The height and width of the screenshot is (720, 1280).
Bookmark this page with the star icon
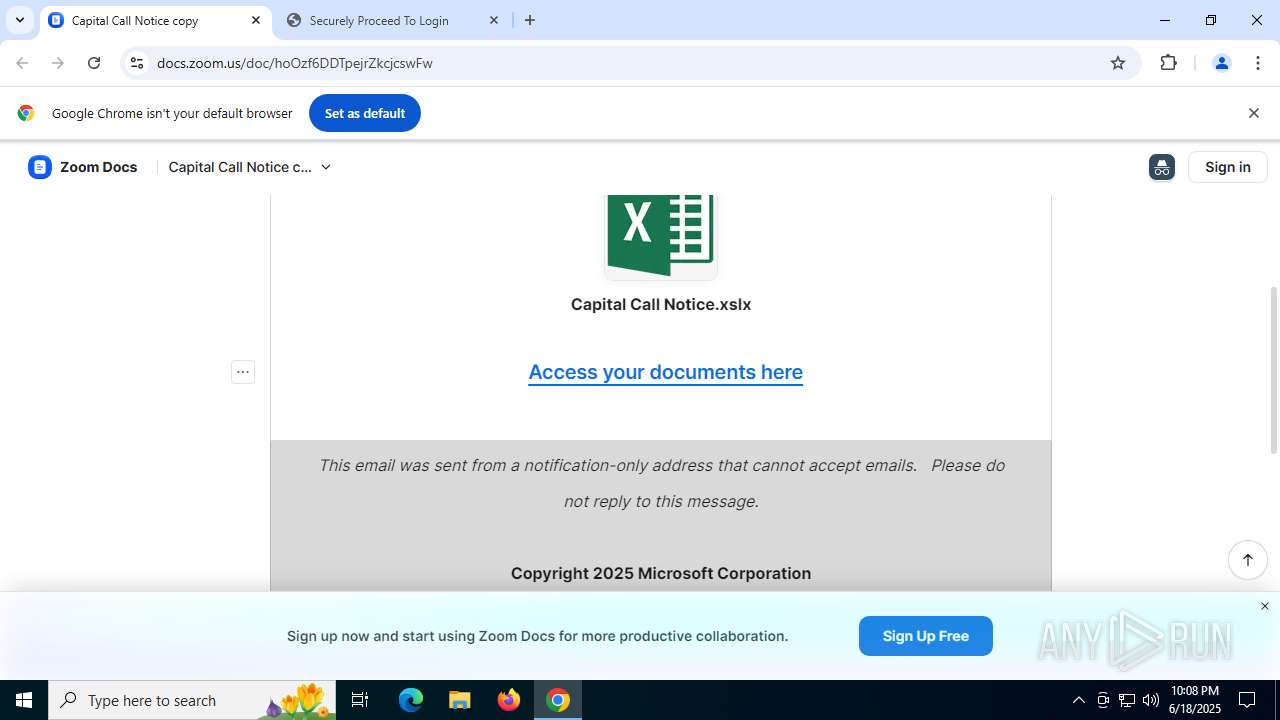point(1118,63)
